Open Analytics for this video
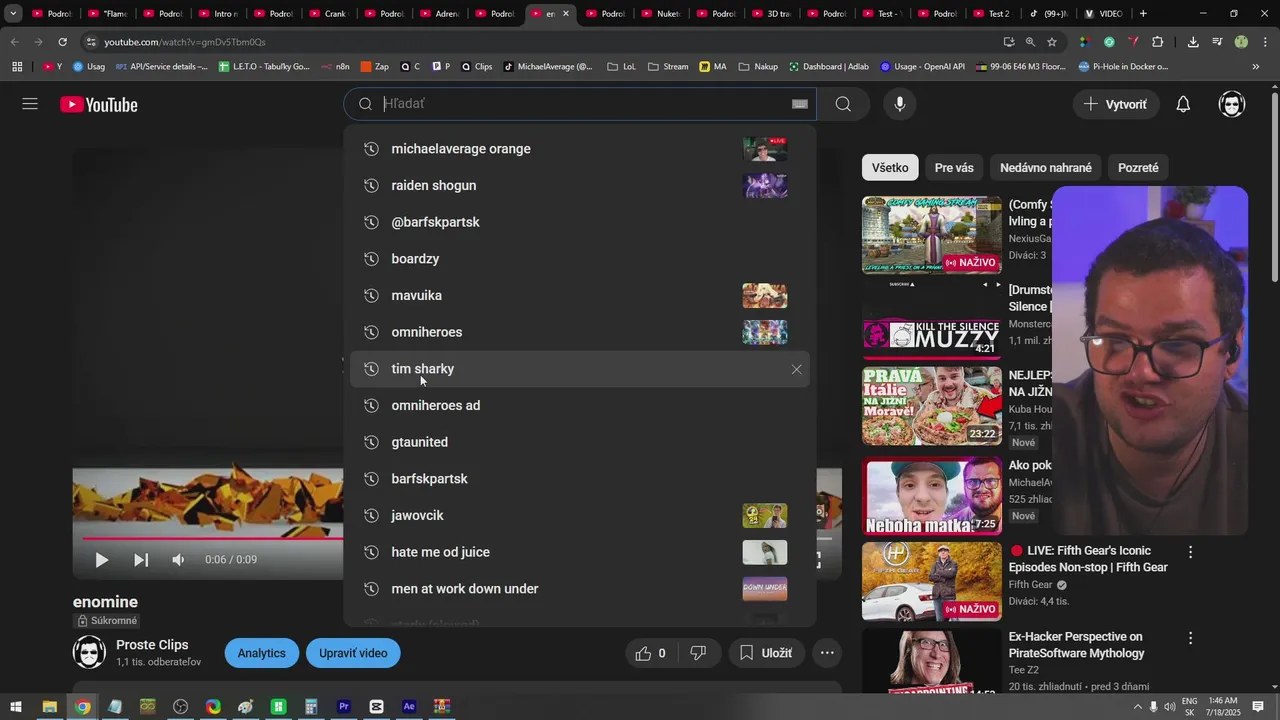The height and width of the screenshot is (720, 1280). (262, 653)
